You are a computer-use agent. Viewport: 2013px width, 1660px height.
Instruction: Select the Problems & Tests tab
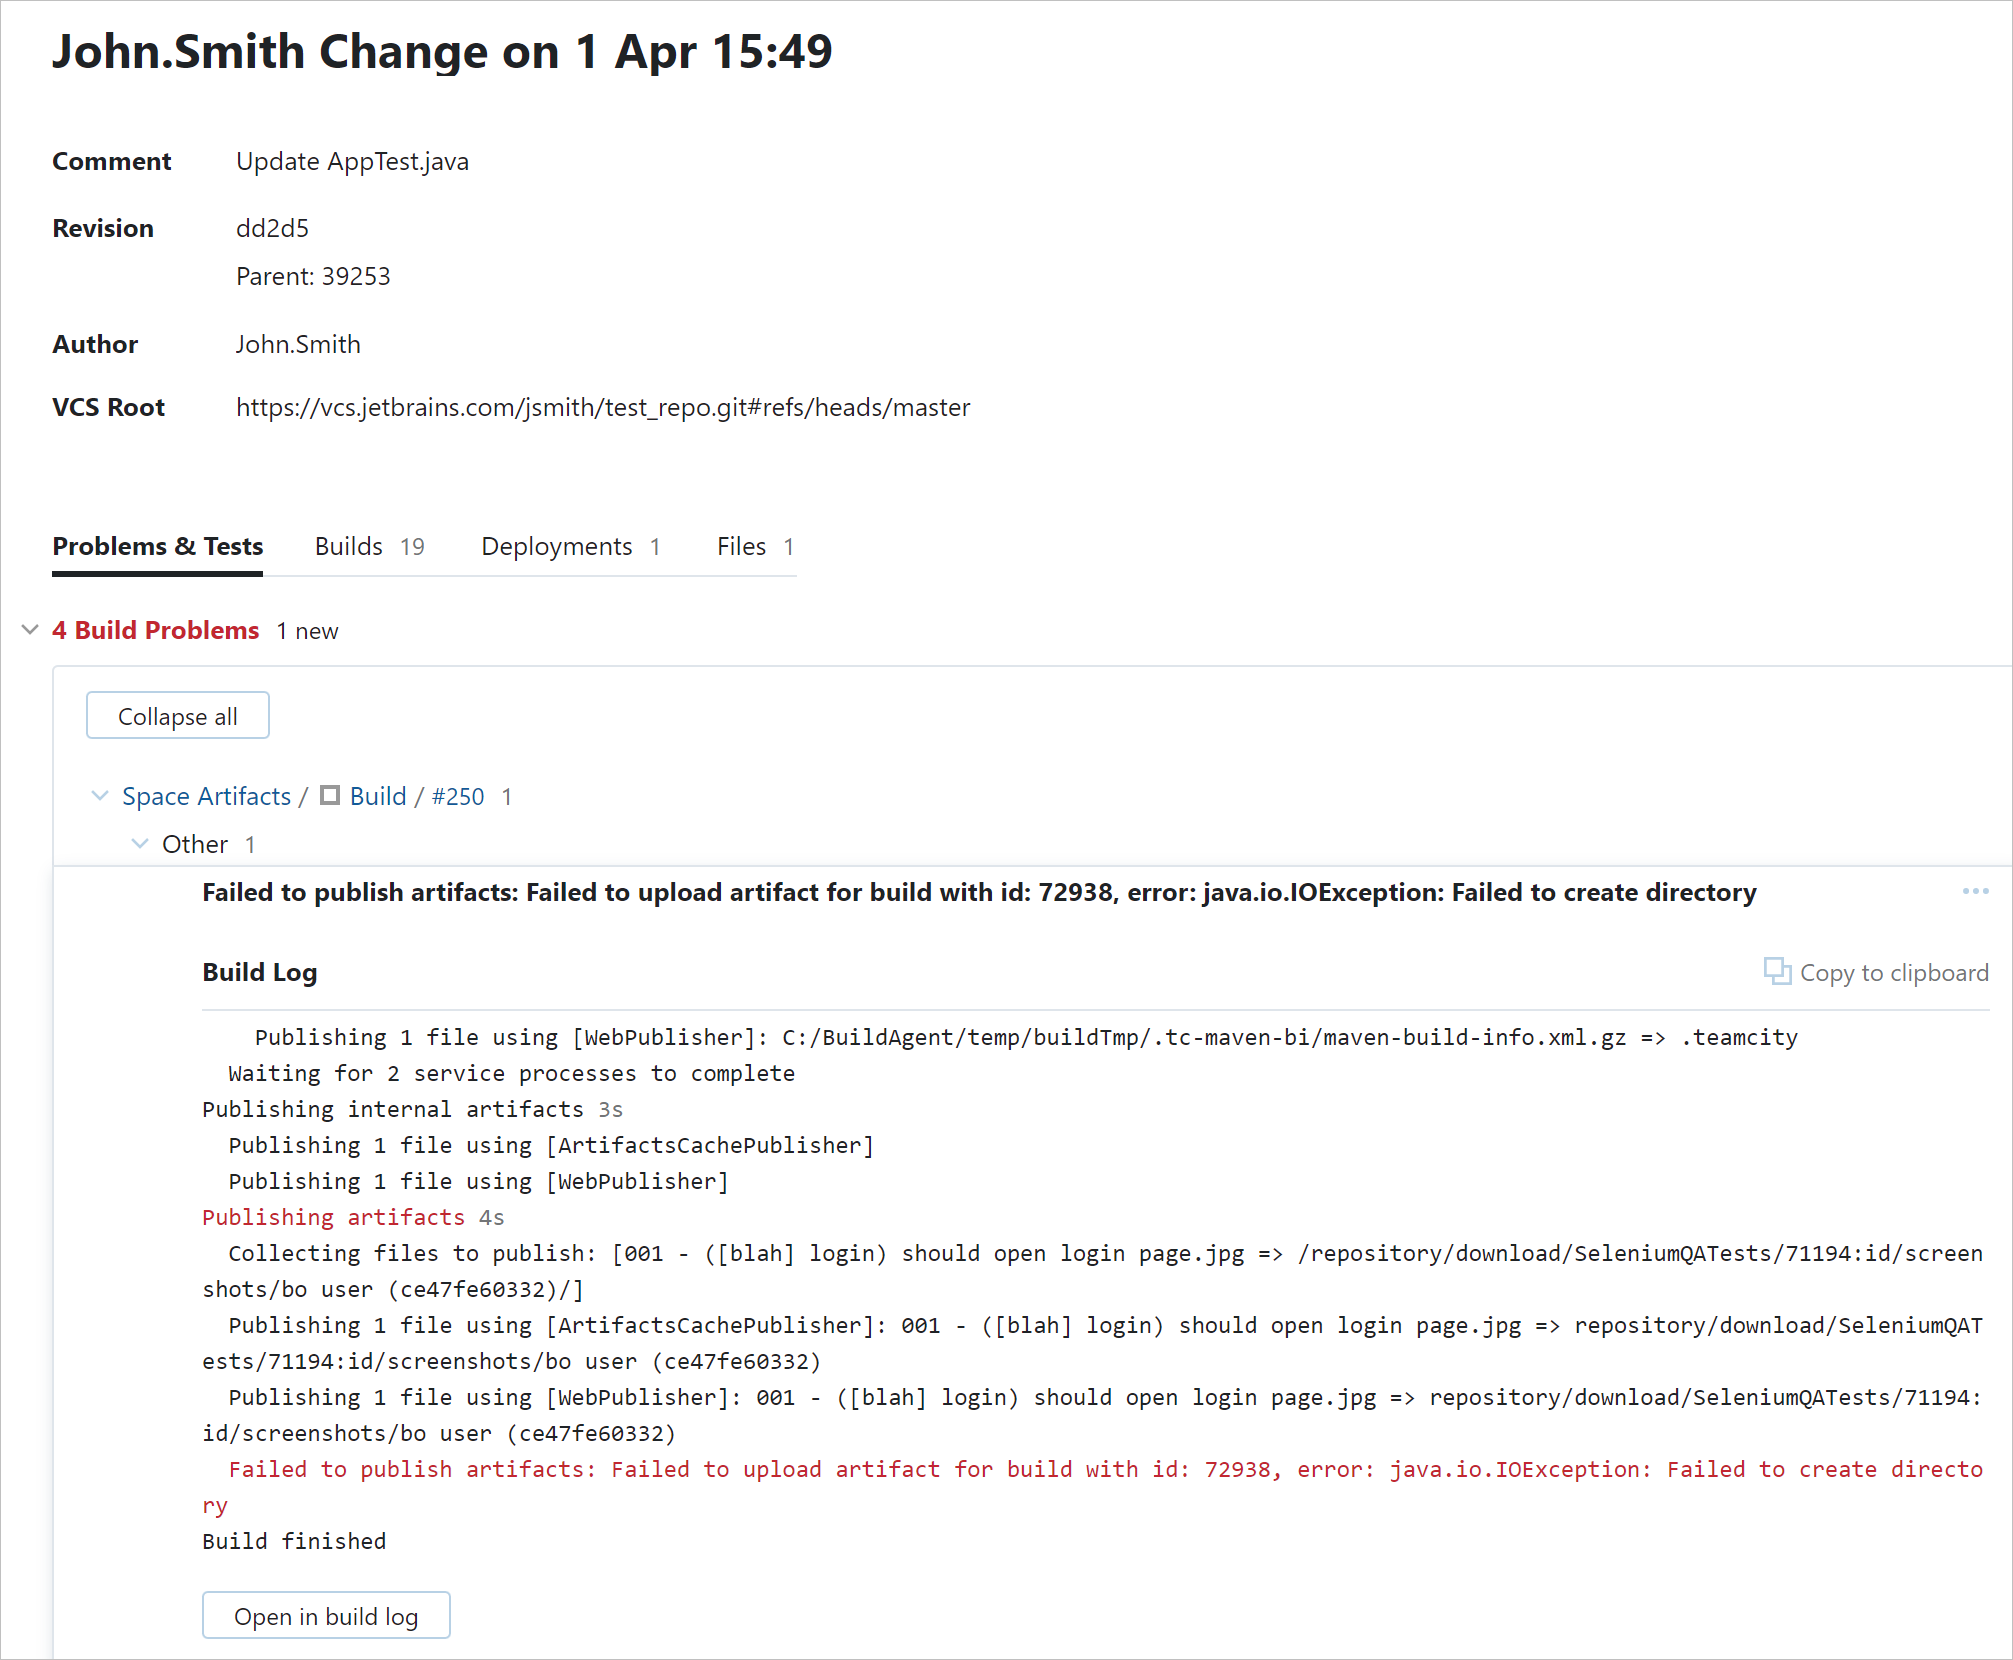[x=157, y=546]
